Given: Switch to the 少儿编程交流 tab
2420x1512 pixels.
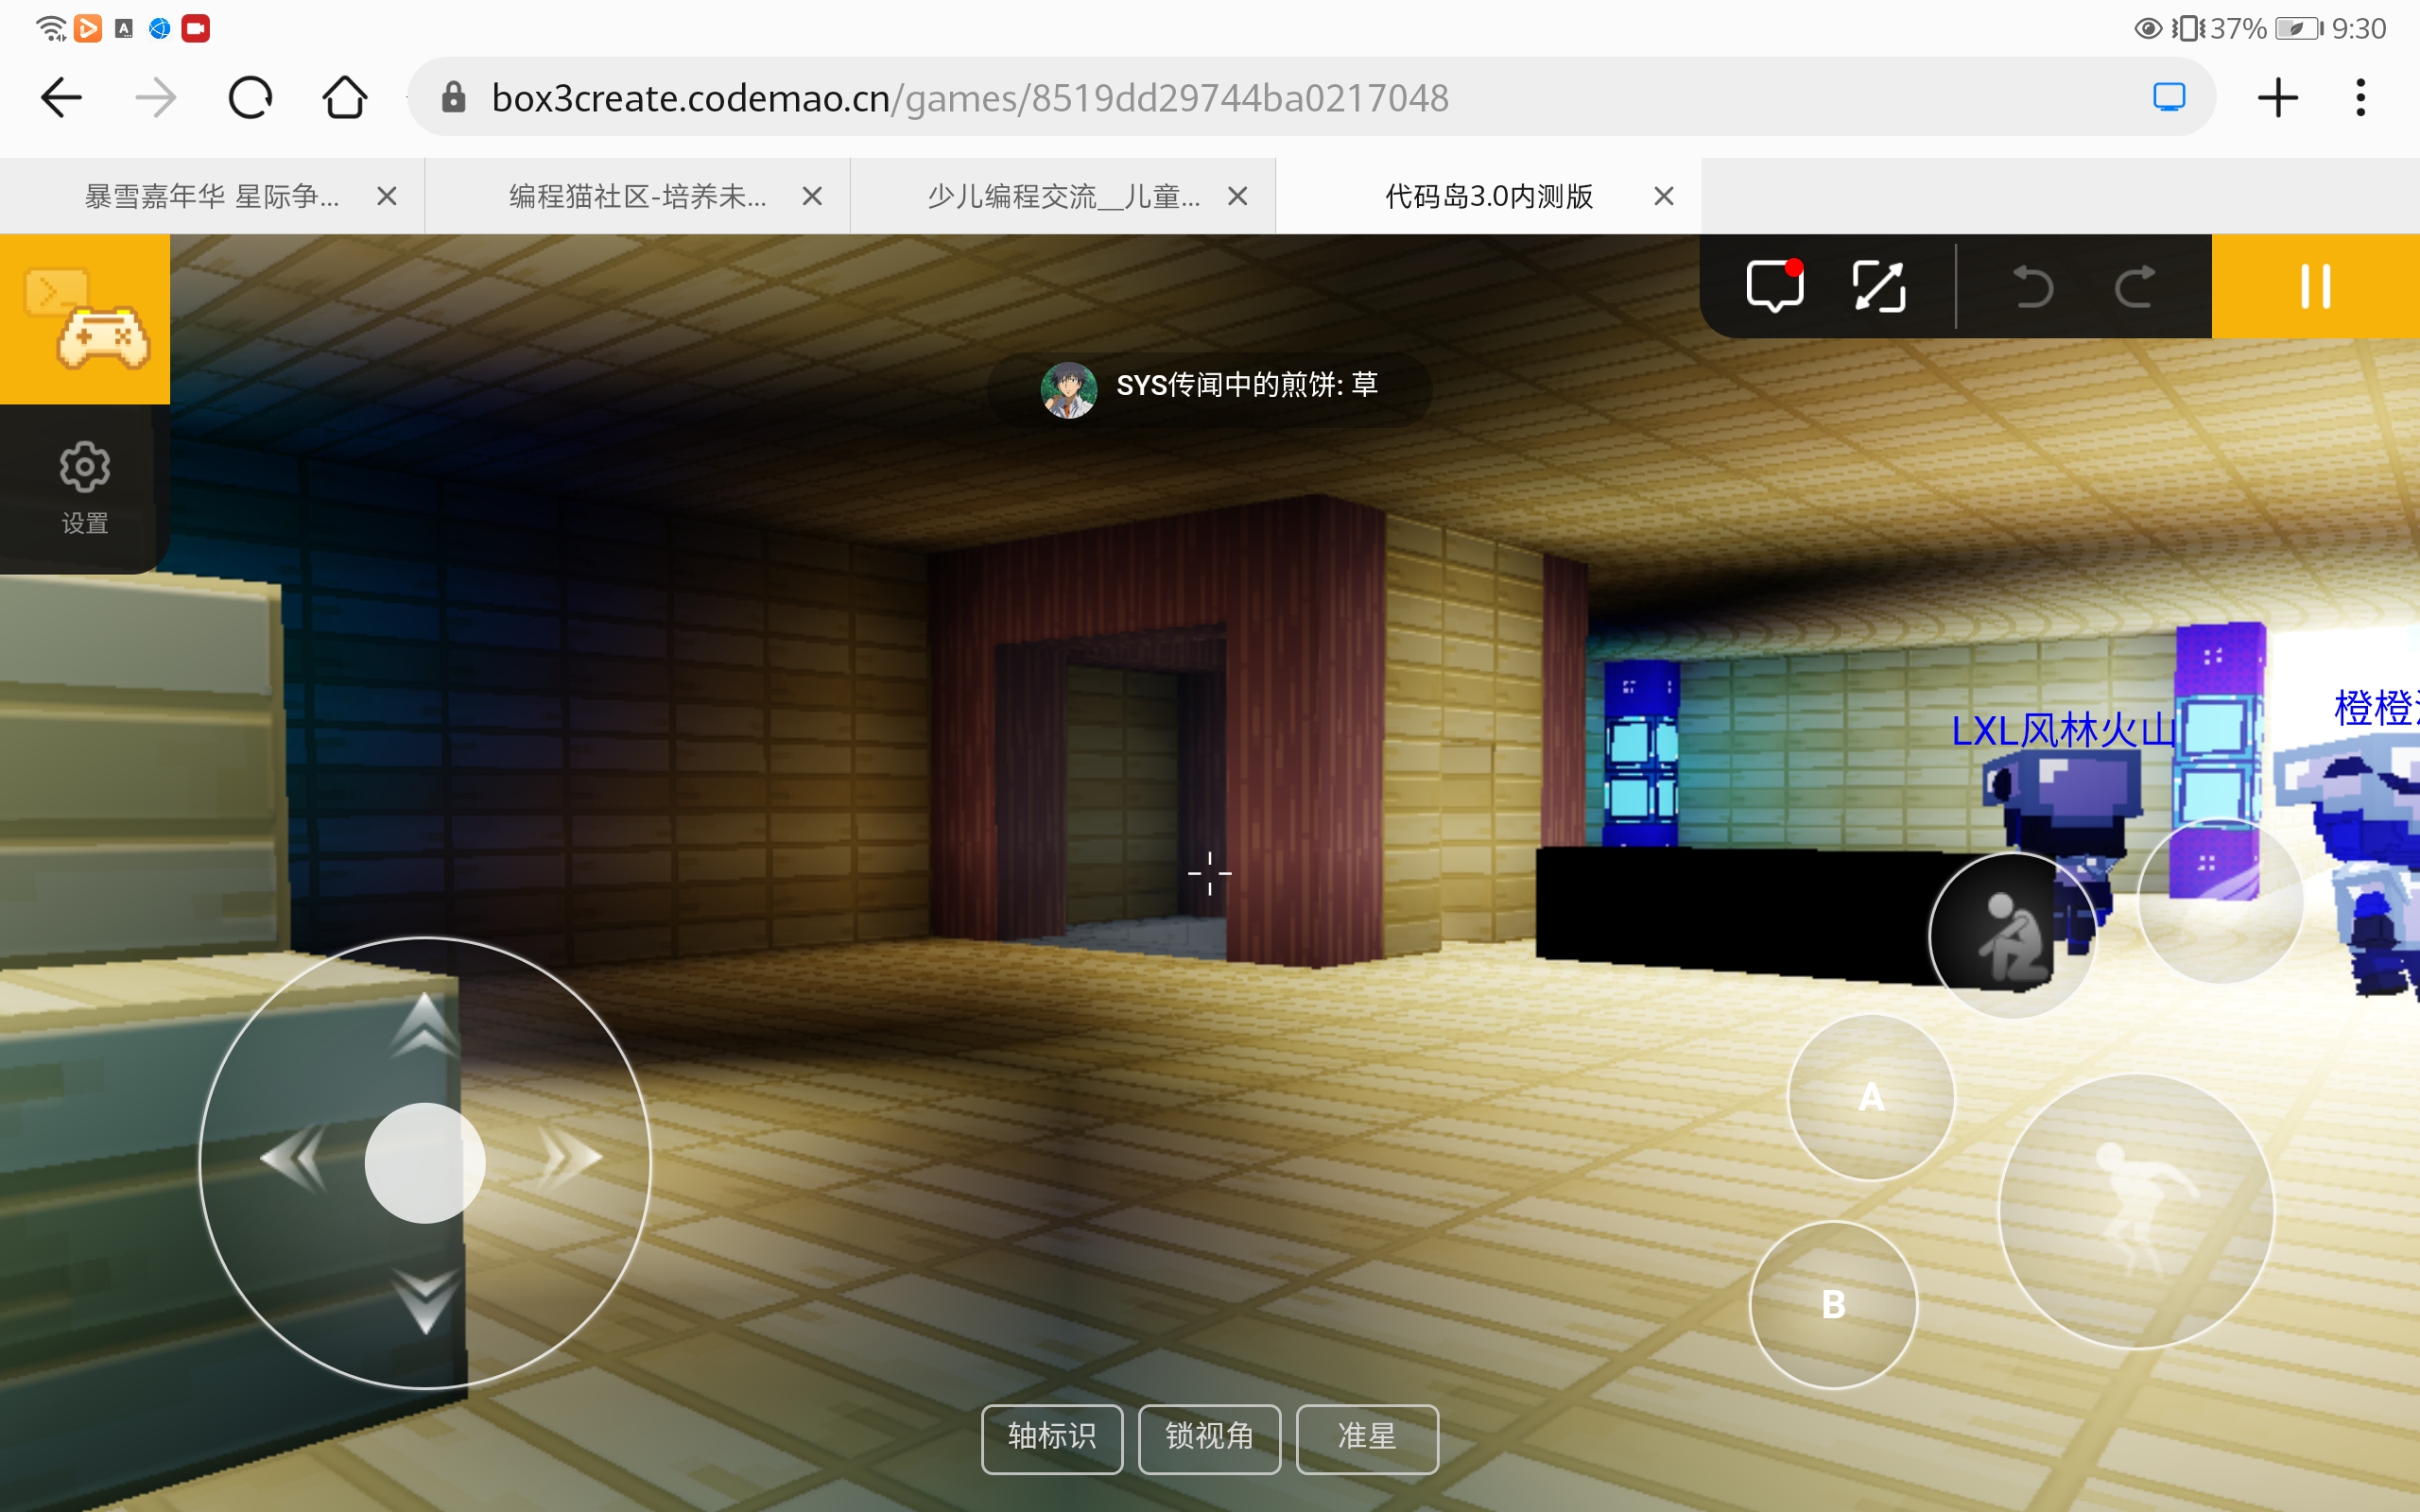Looking at the screenshot, I should (1063, 196).
